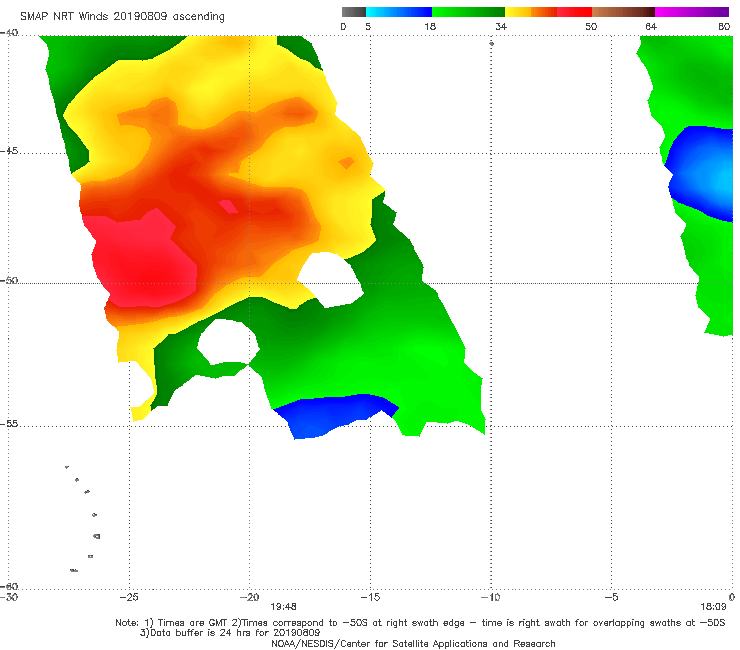Click the swath time stamp '19:48'
Screen dimensions: 740x650
click(x=283, y=607)
